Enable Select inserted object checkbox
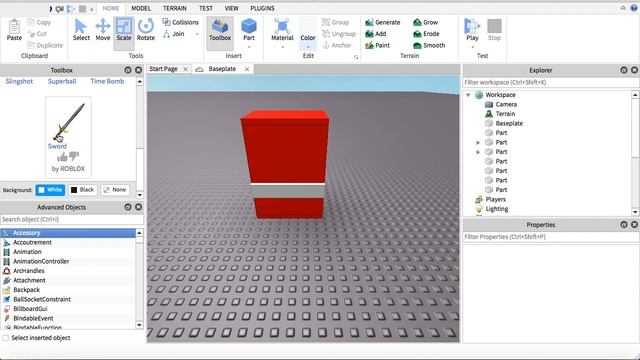The width and height of the screenshot is (640, 360). pyautogui.click(x=6, y=338)
